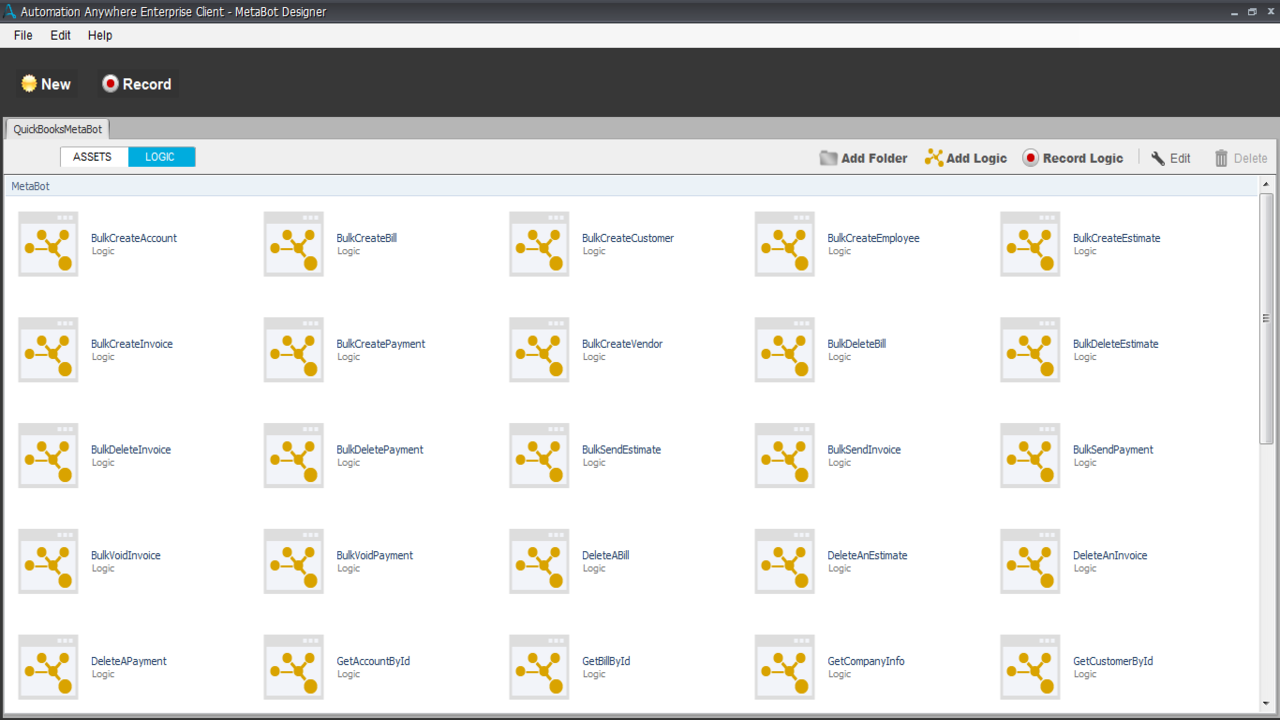Select the BulkSendInvoice logic icon

click(x=785, y=456)
